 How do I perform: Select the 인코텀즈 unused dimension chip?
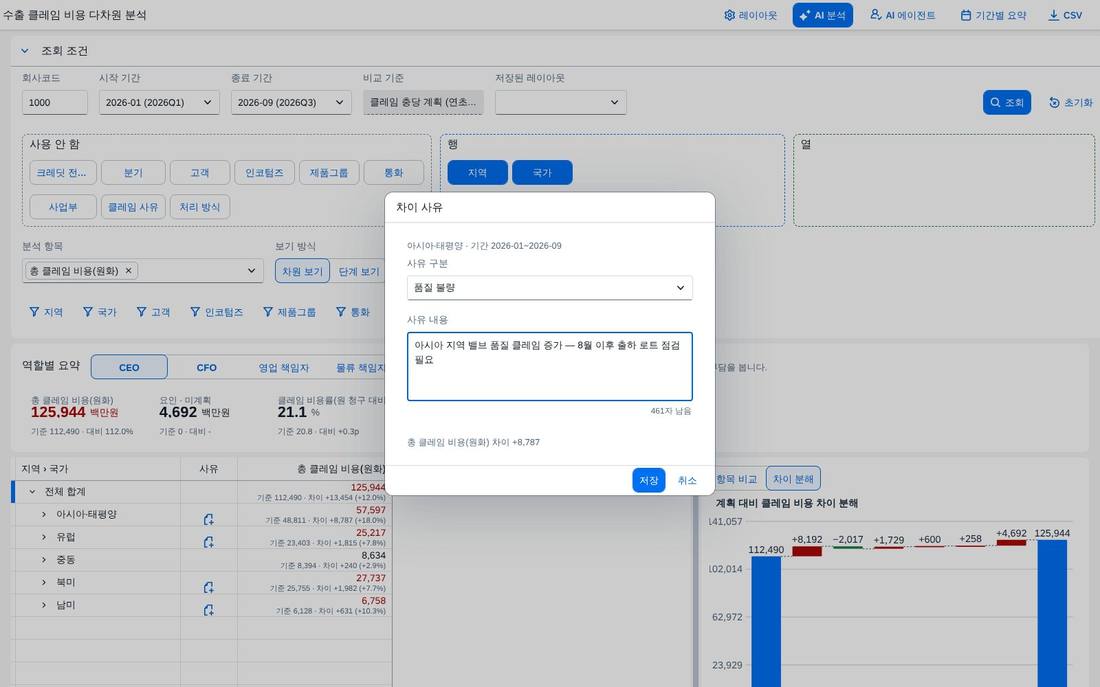point(264,173)
